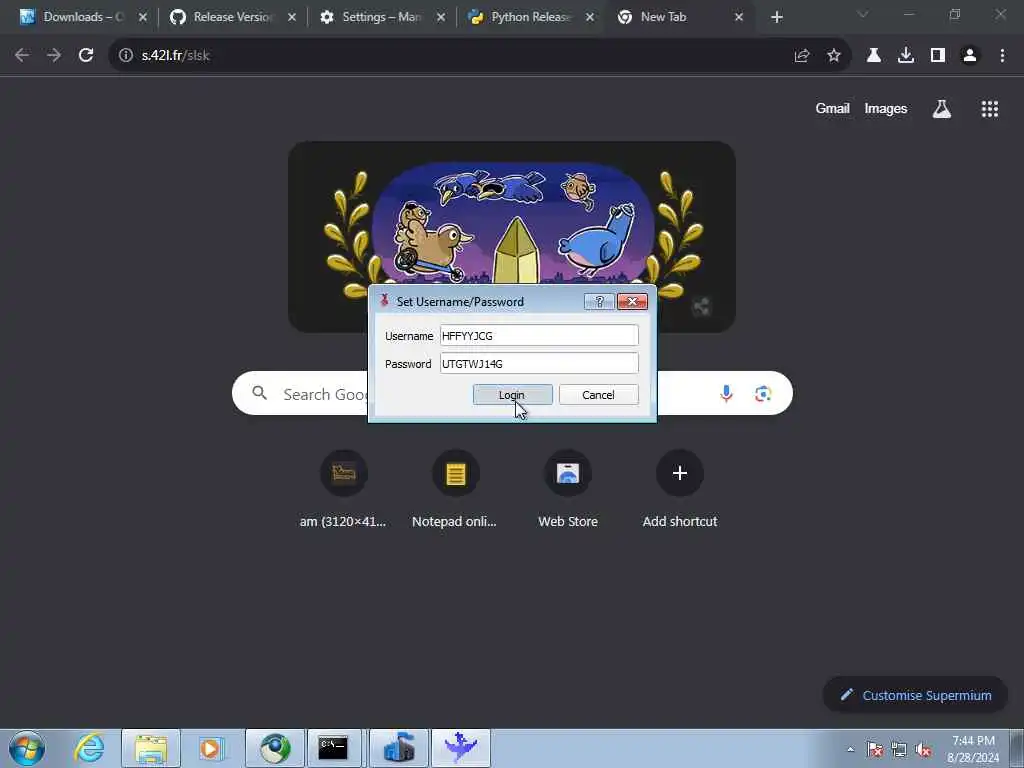Click into the Password input field
This screenshot has width=1024, height=768.
point(539,364)
